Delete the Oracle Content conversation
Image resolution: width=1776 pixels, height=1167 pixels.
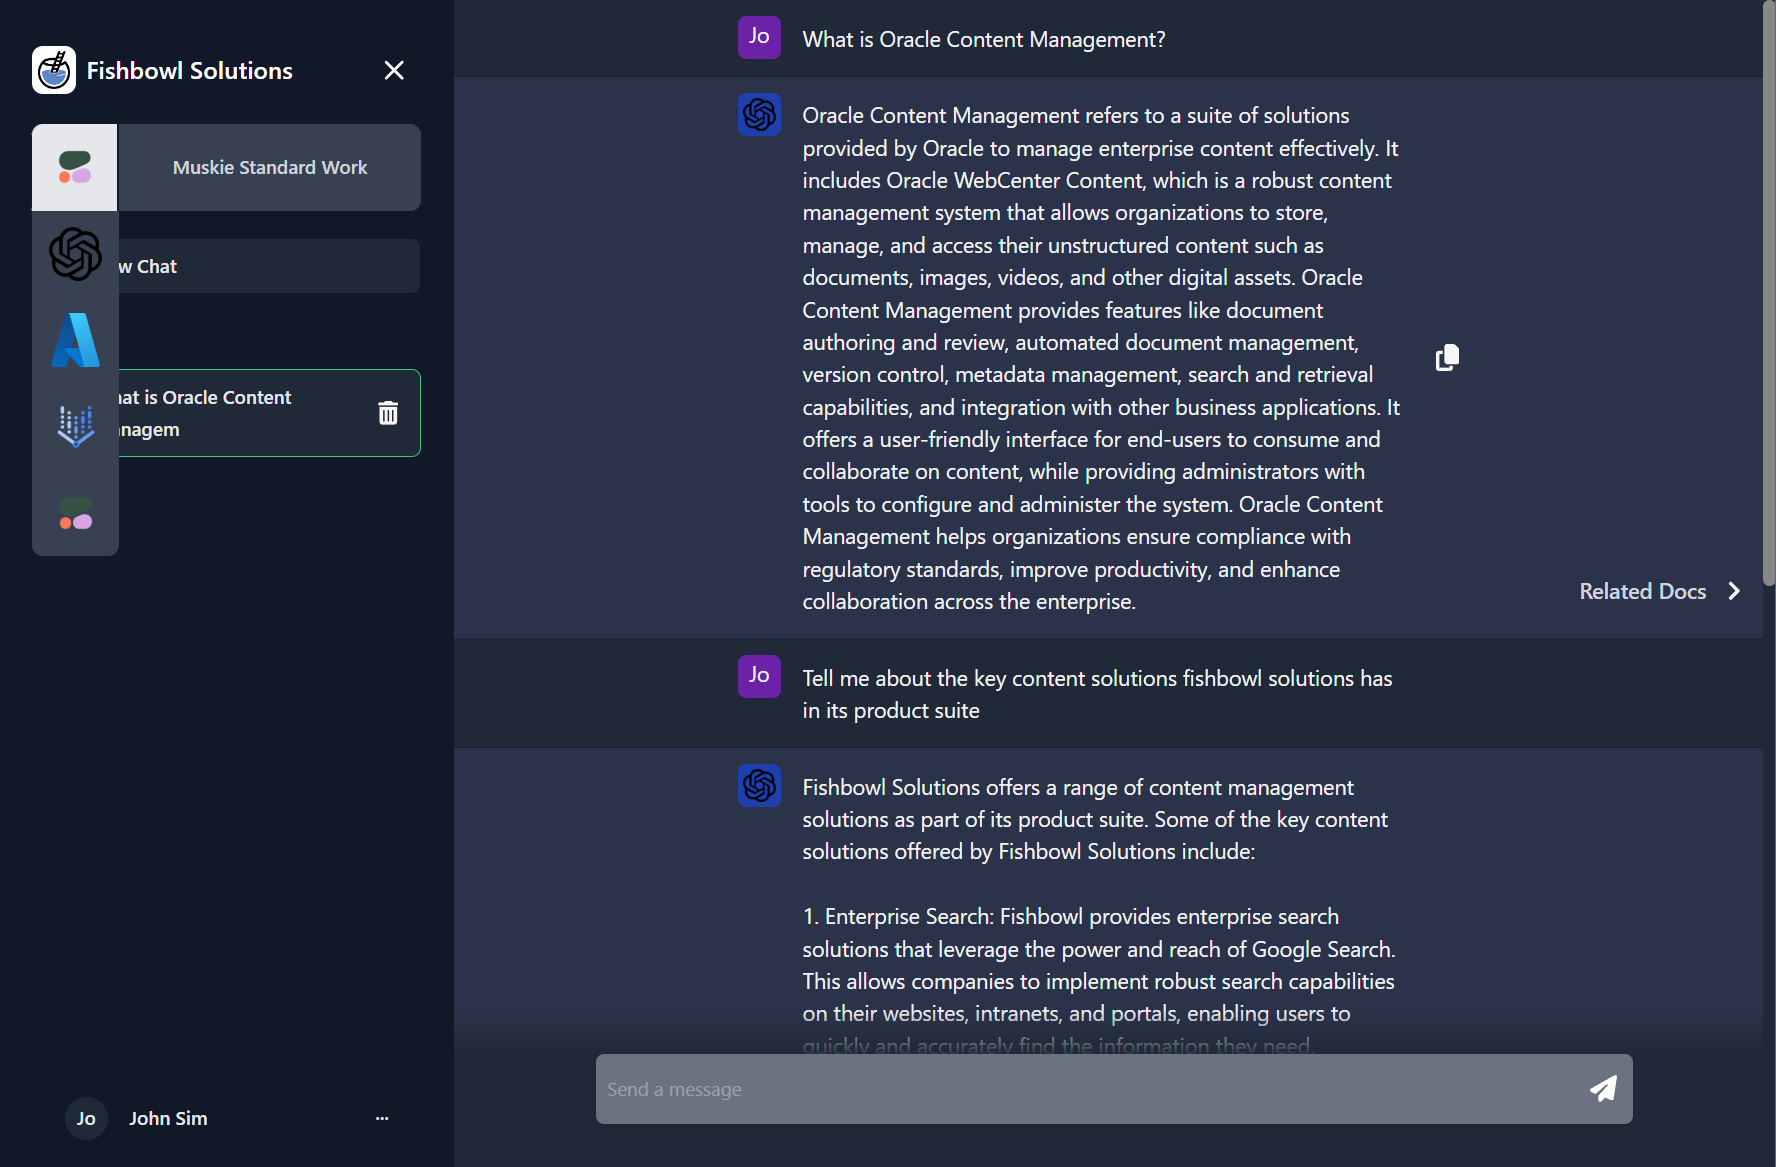tap(388, 412)
